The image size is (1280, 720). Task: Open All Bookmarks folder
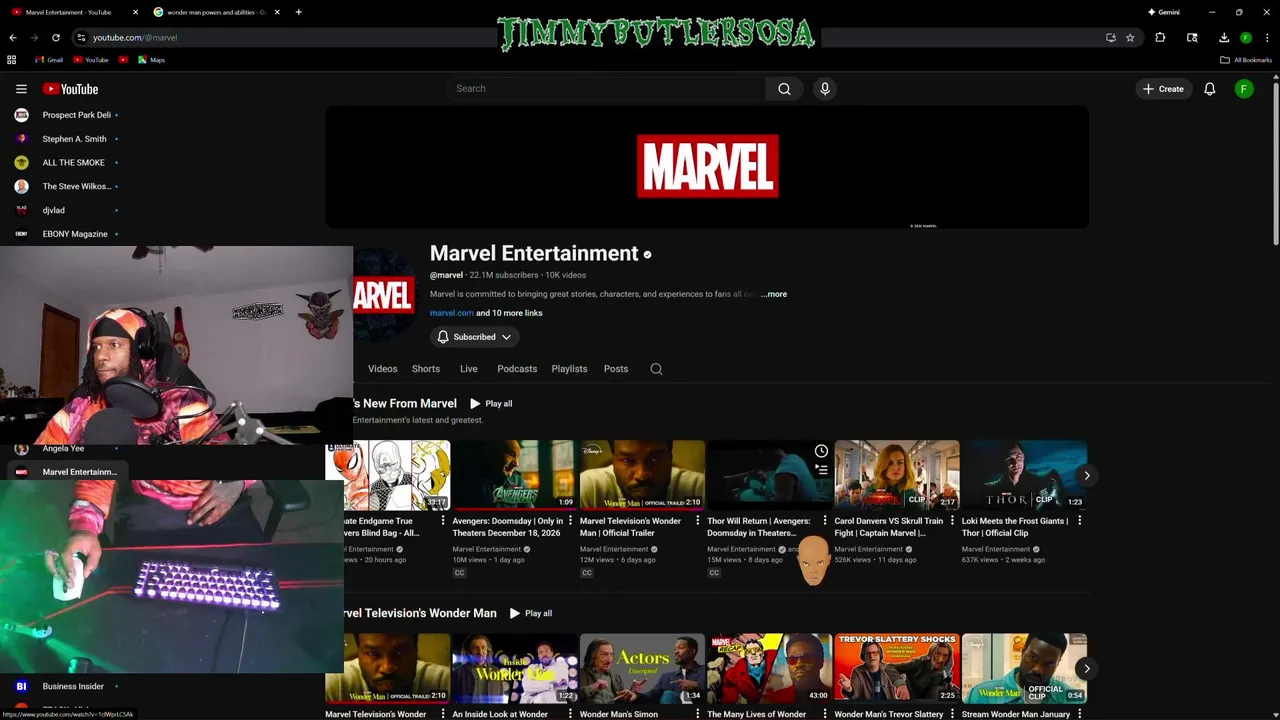[1246, 60]
